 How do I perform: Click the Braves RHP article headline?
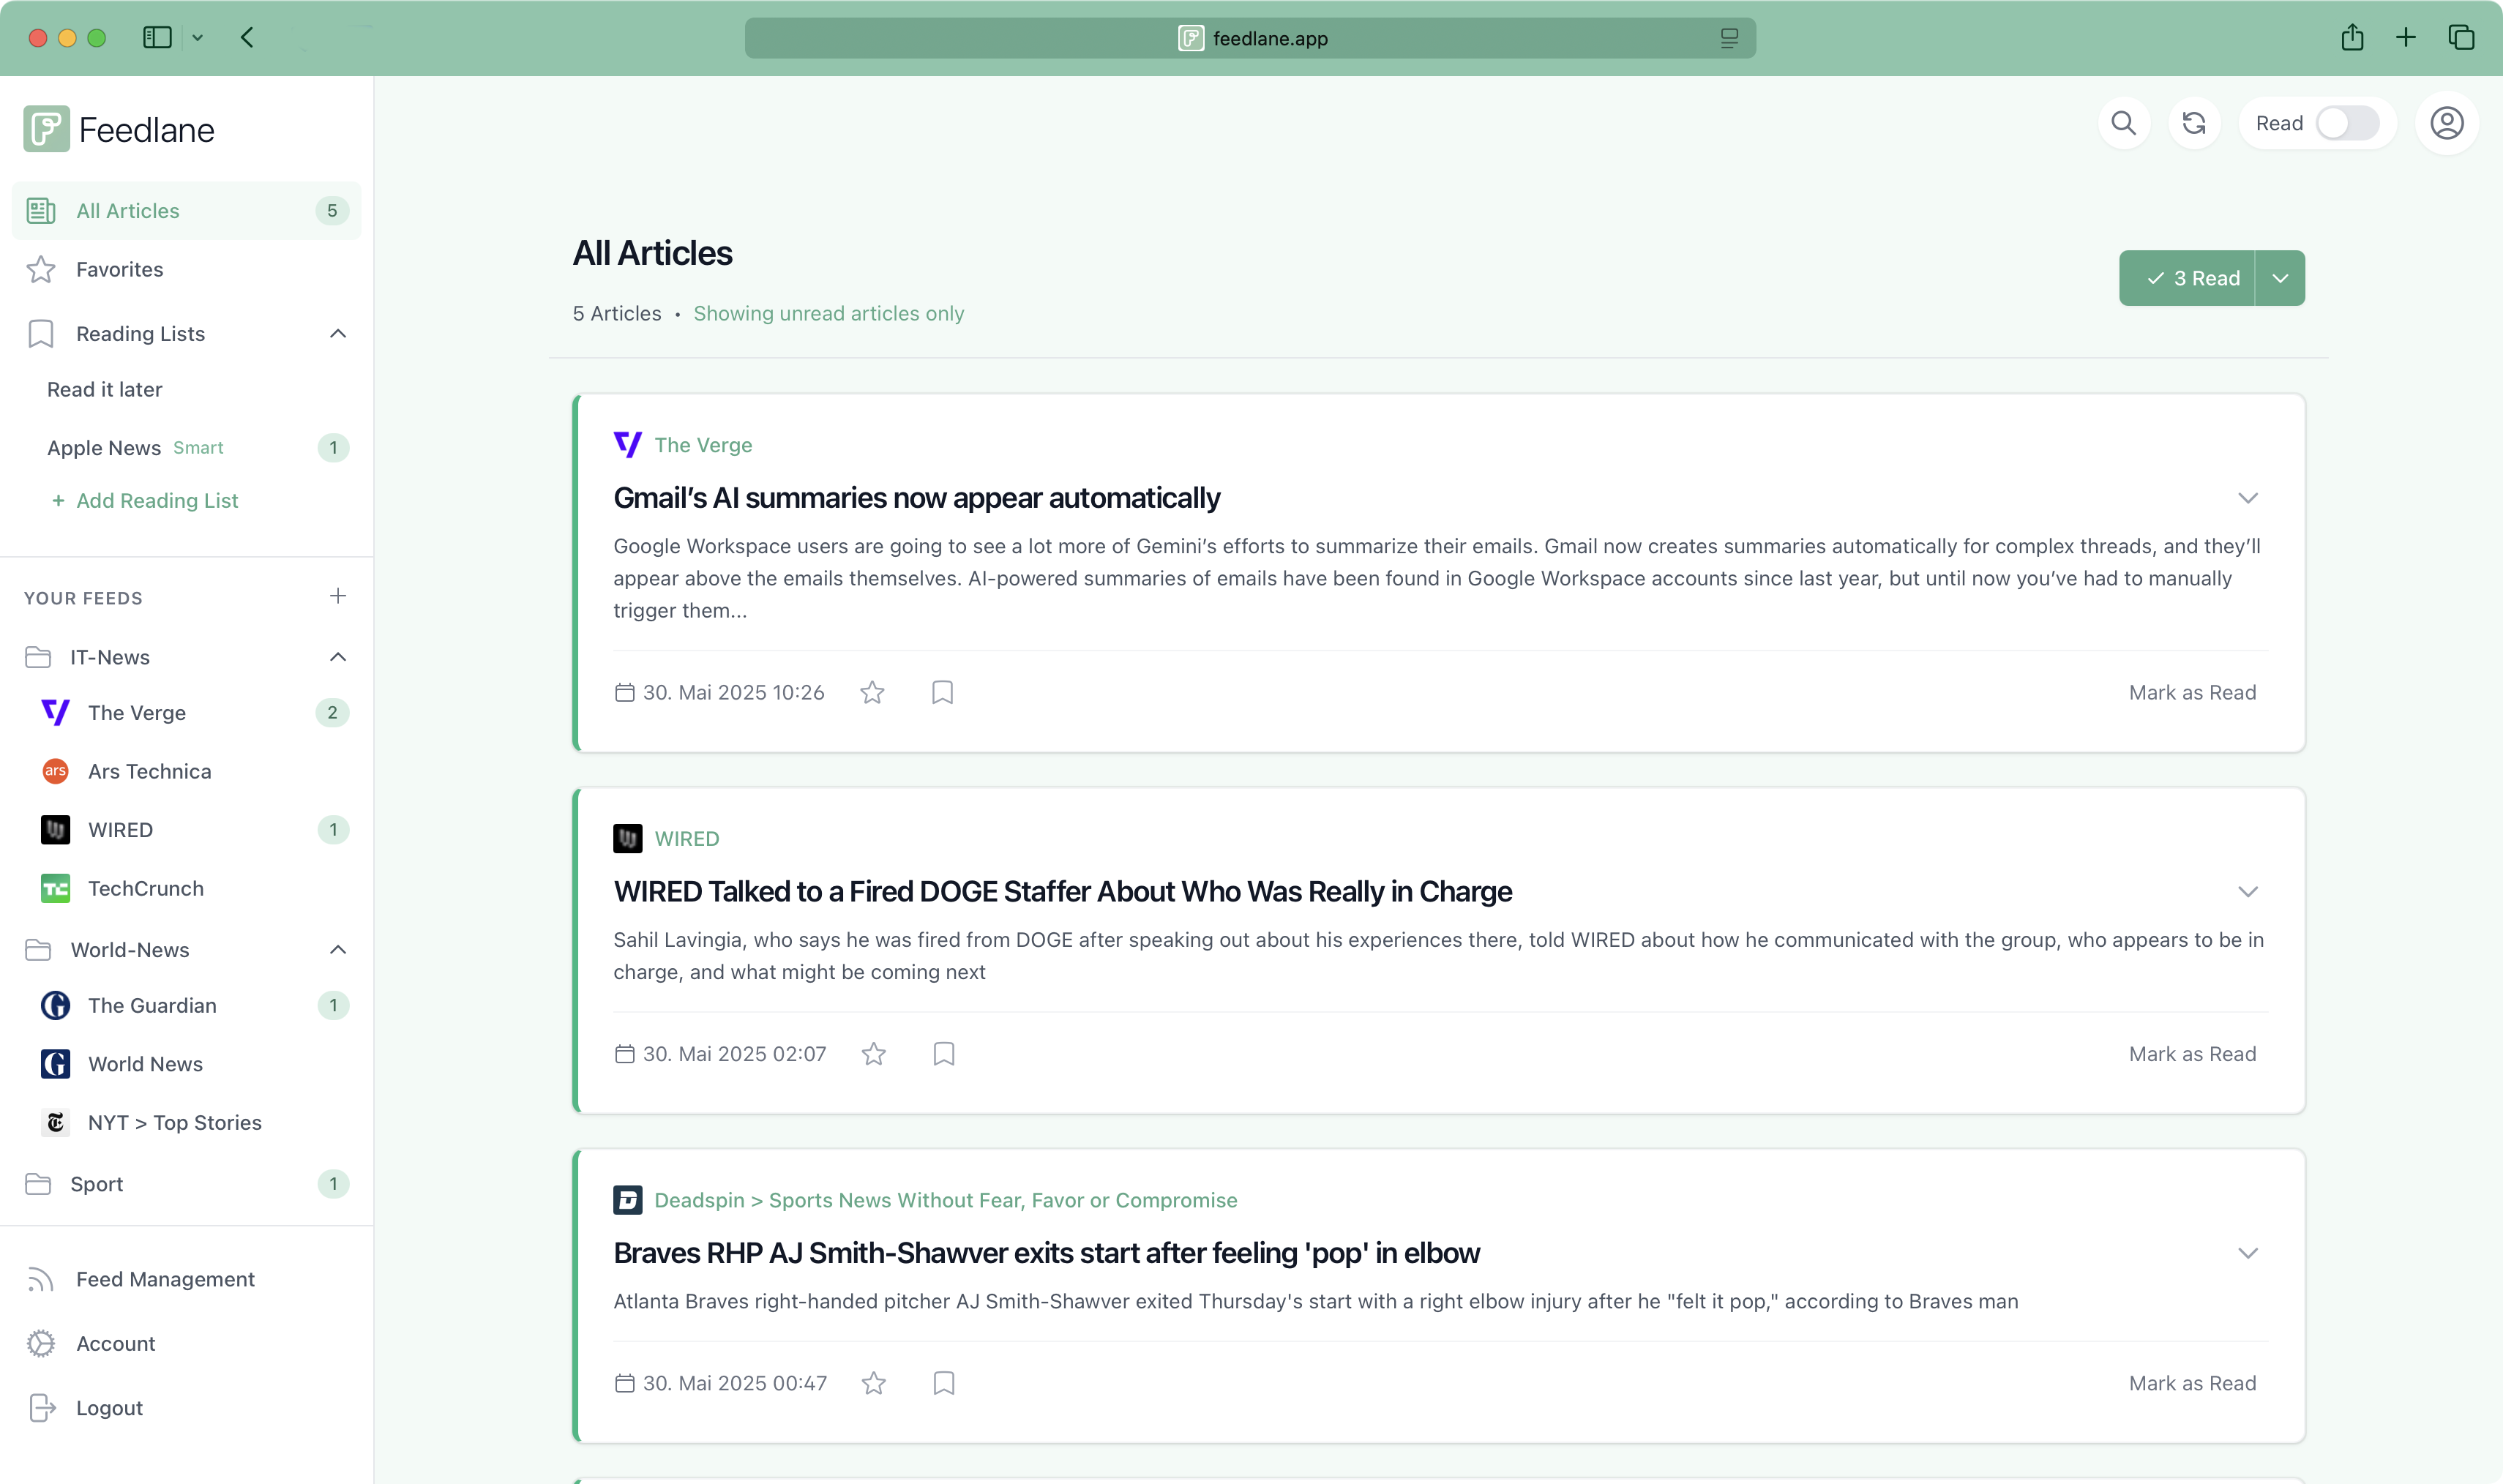1046,1253
